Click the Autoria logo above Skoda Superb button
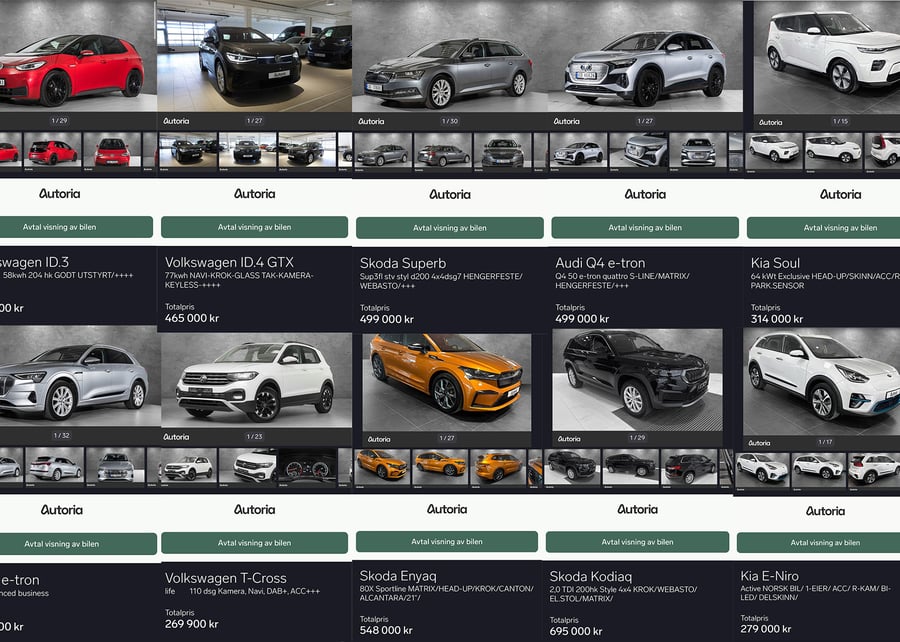The width and height of the screenshot is (900, 642). (450, 194)
